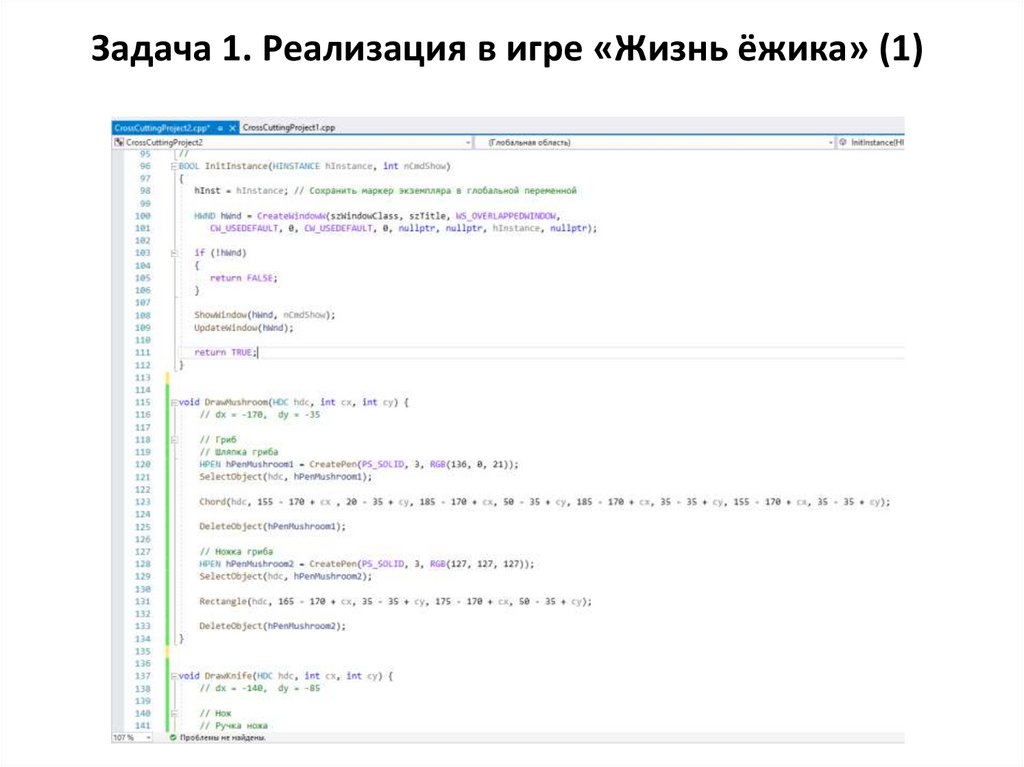Collapse the DrawMushroom function block
The height and width of the screenshot is (767, 1024).
tap(174, 402)
